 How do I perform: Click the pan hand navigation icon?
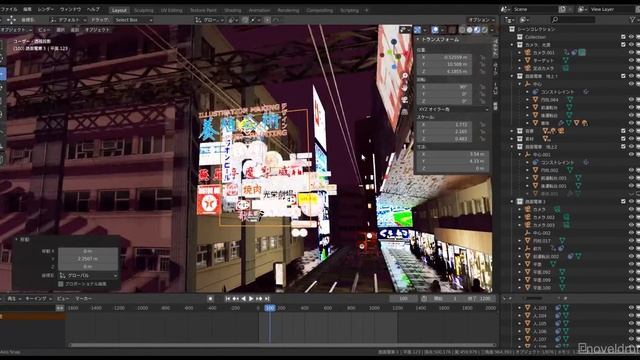click(404, 88)
